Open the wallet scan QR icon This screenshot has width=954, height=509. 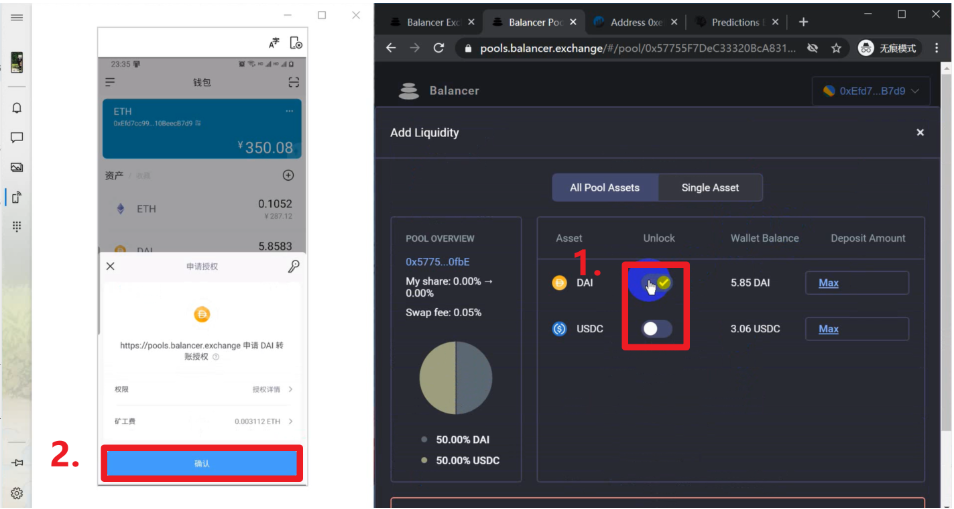[293, 82]
